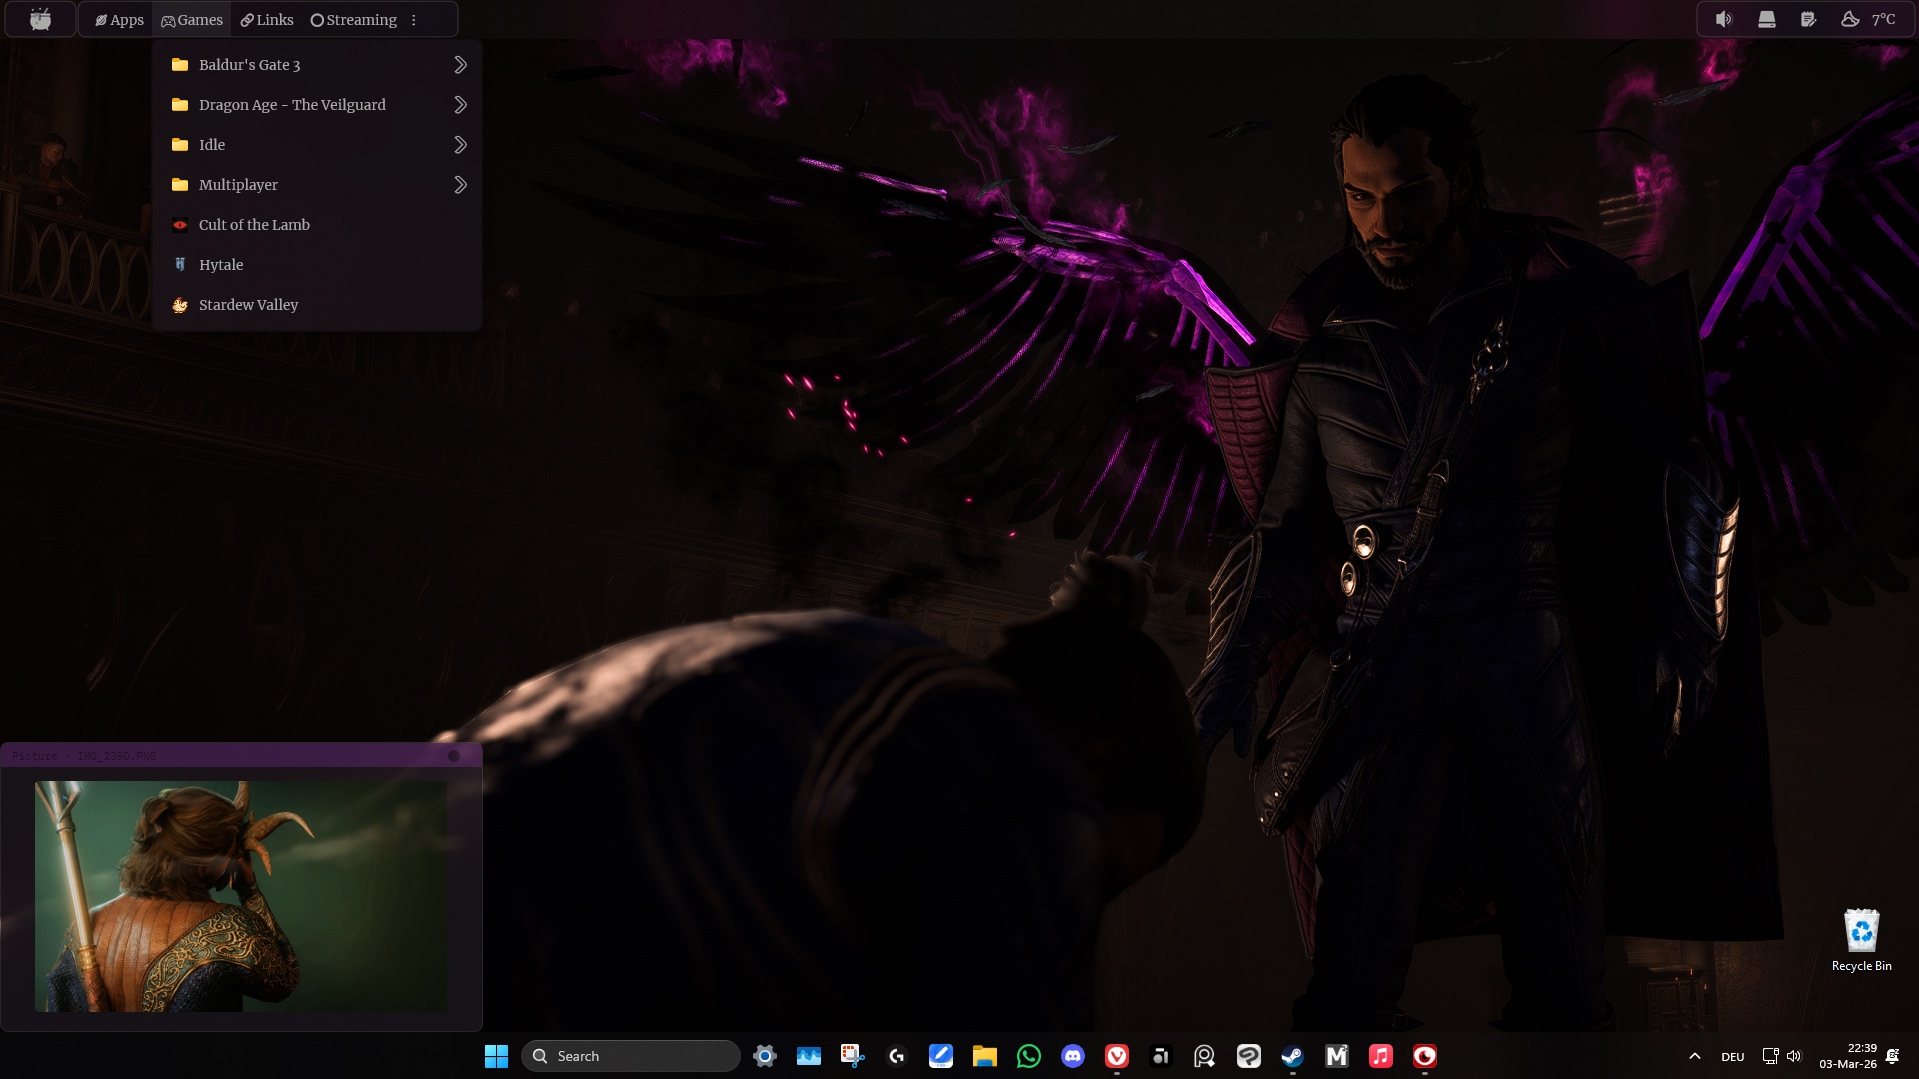The image size is (1919, 1079).
Task: Expand the Baldur's Gate 3 folder submenu
Action: click(x=460, y=65)
